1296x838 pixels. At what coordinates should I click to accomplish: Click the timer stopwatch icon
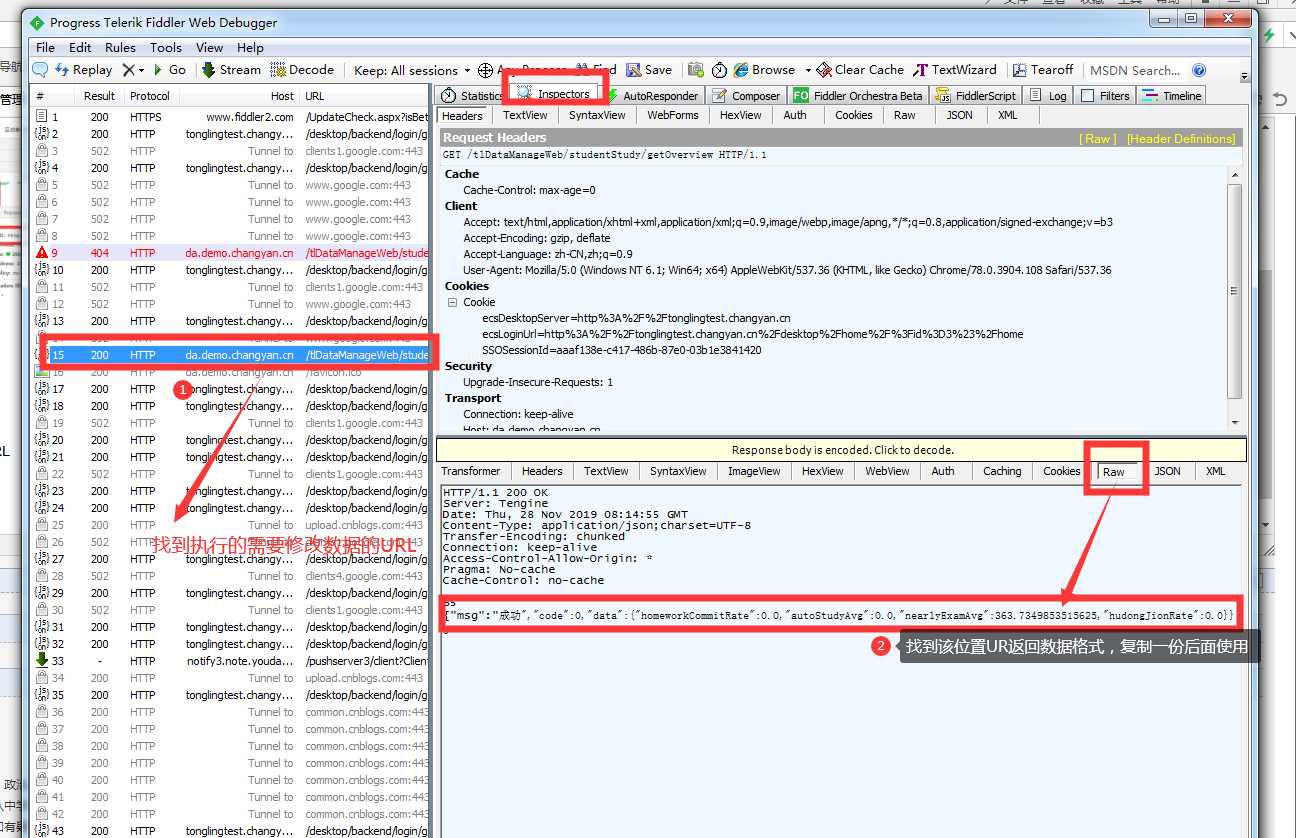point(719,70)
